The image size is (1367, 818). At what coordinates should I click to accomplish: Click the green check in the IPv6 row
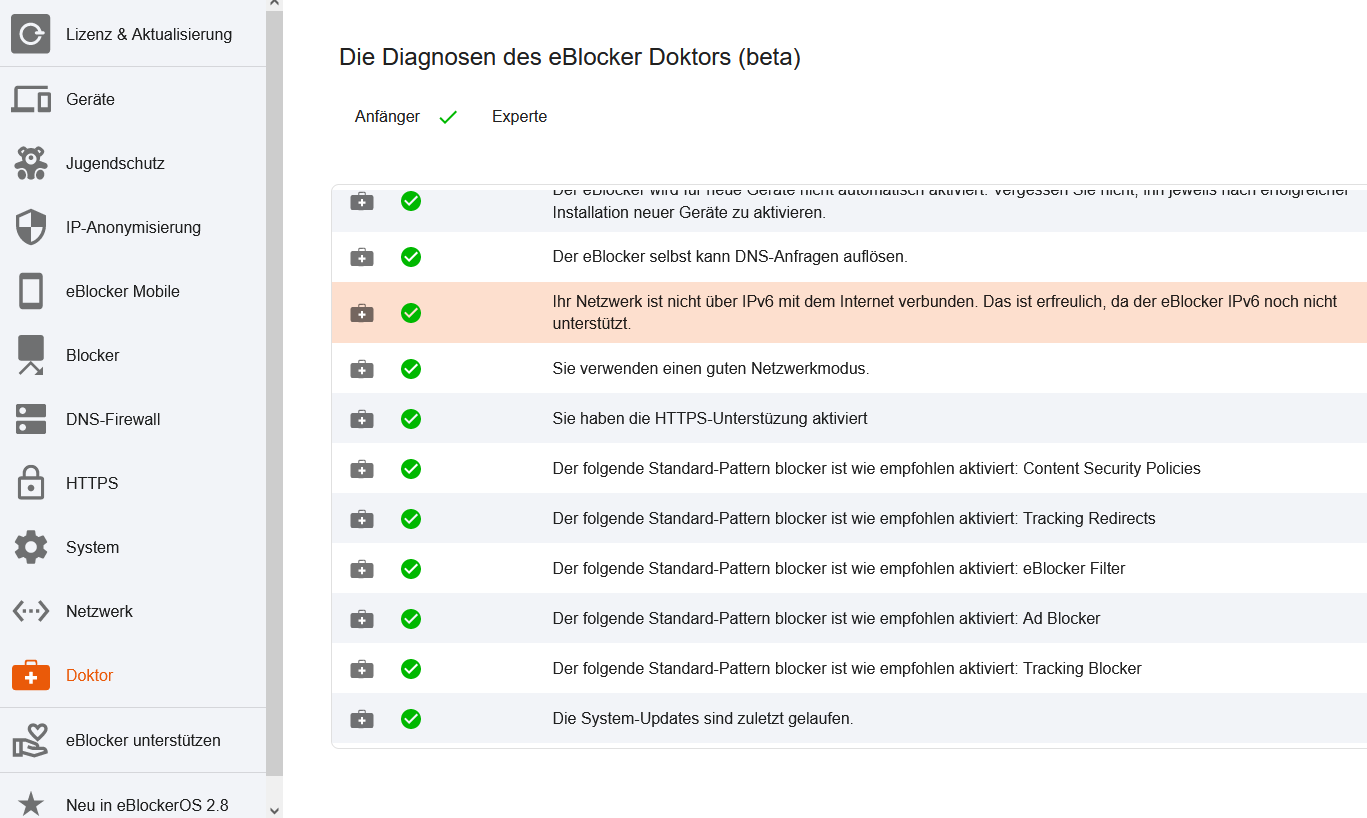tap(410, 313)
